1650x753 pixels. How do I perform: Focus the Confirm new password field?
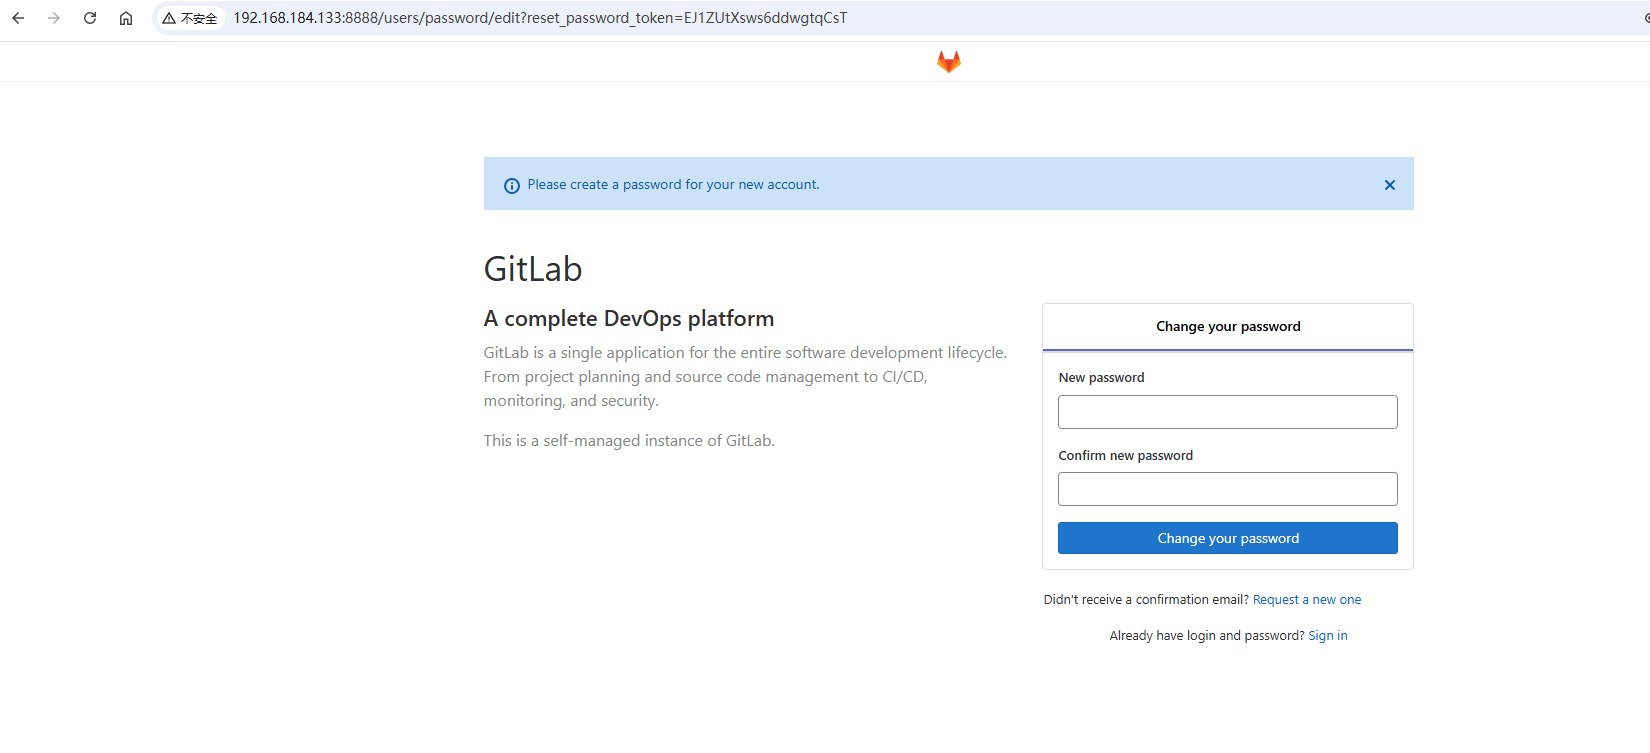pyautogui.click(x=1228, y=489)
